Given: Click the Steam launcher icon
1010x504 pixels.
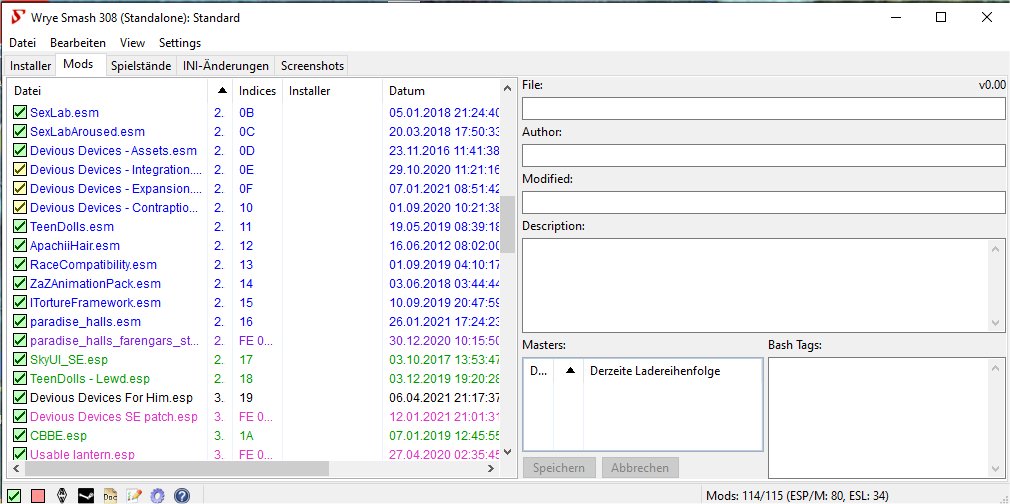Looking at the screenshot, I should 86,496.
